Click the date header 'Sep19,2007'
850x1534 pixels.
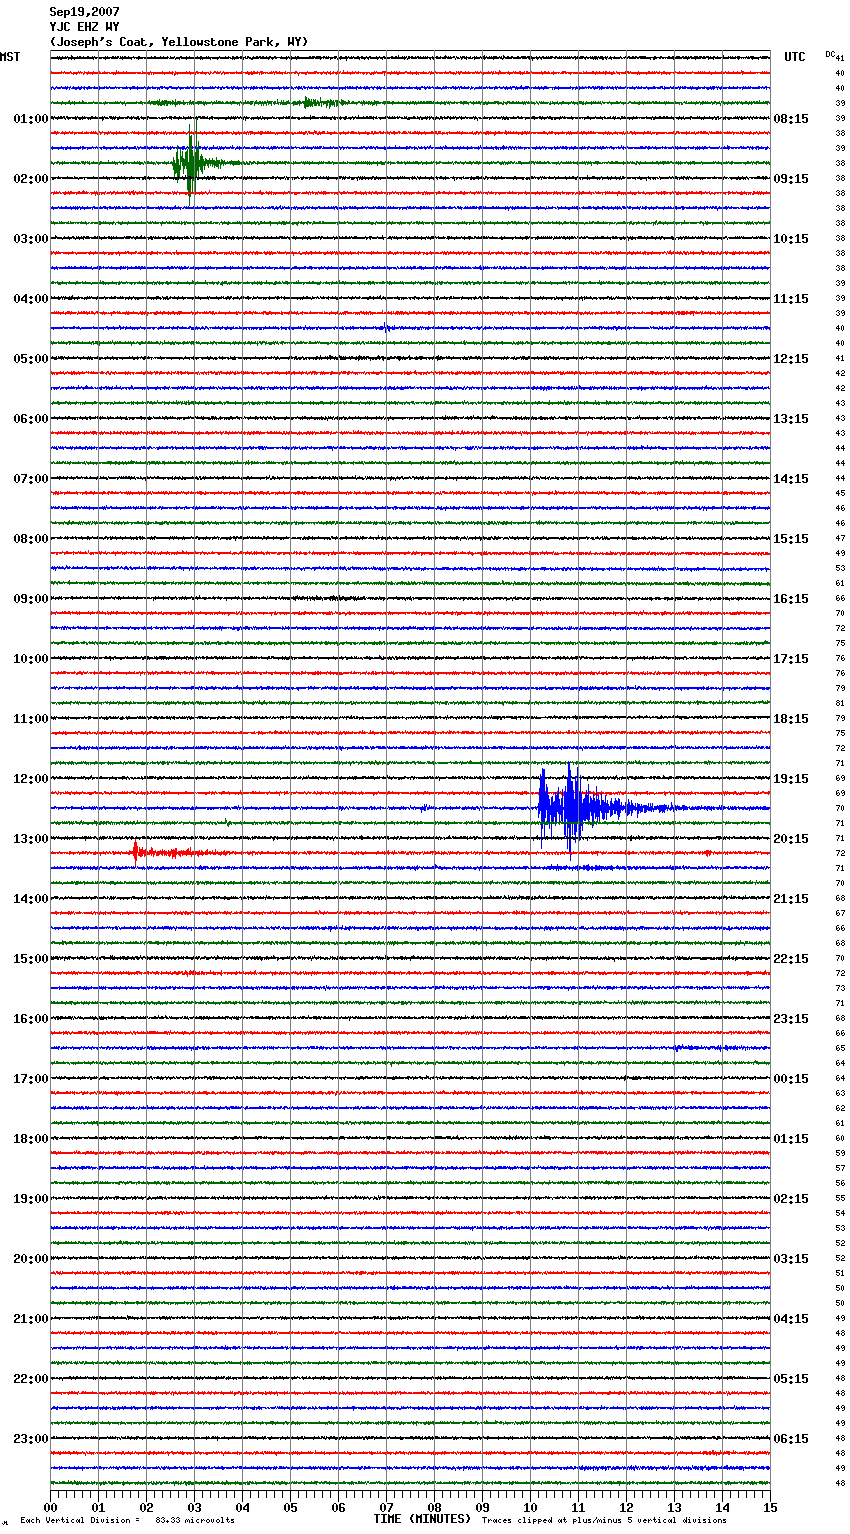pos(84,12)
